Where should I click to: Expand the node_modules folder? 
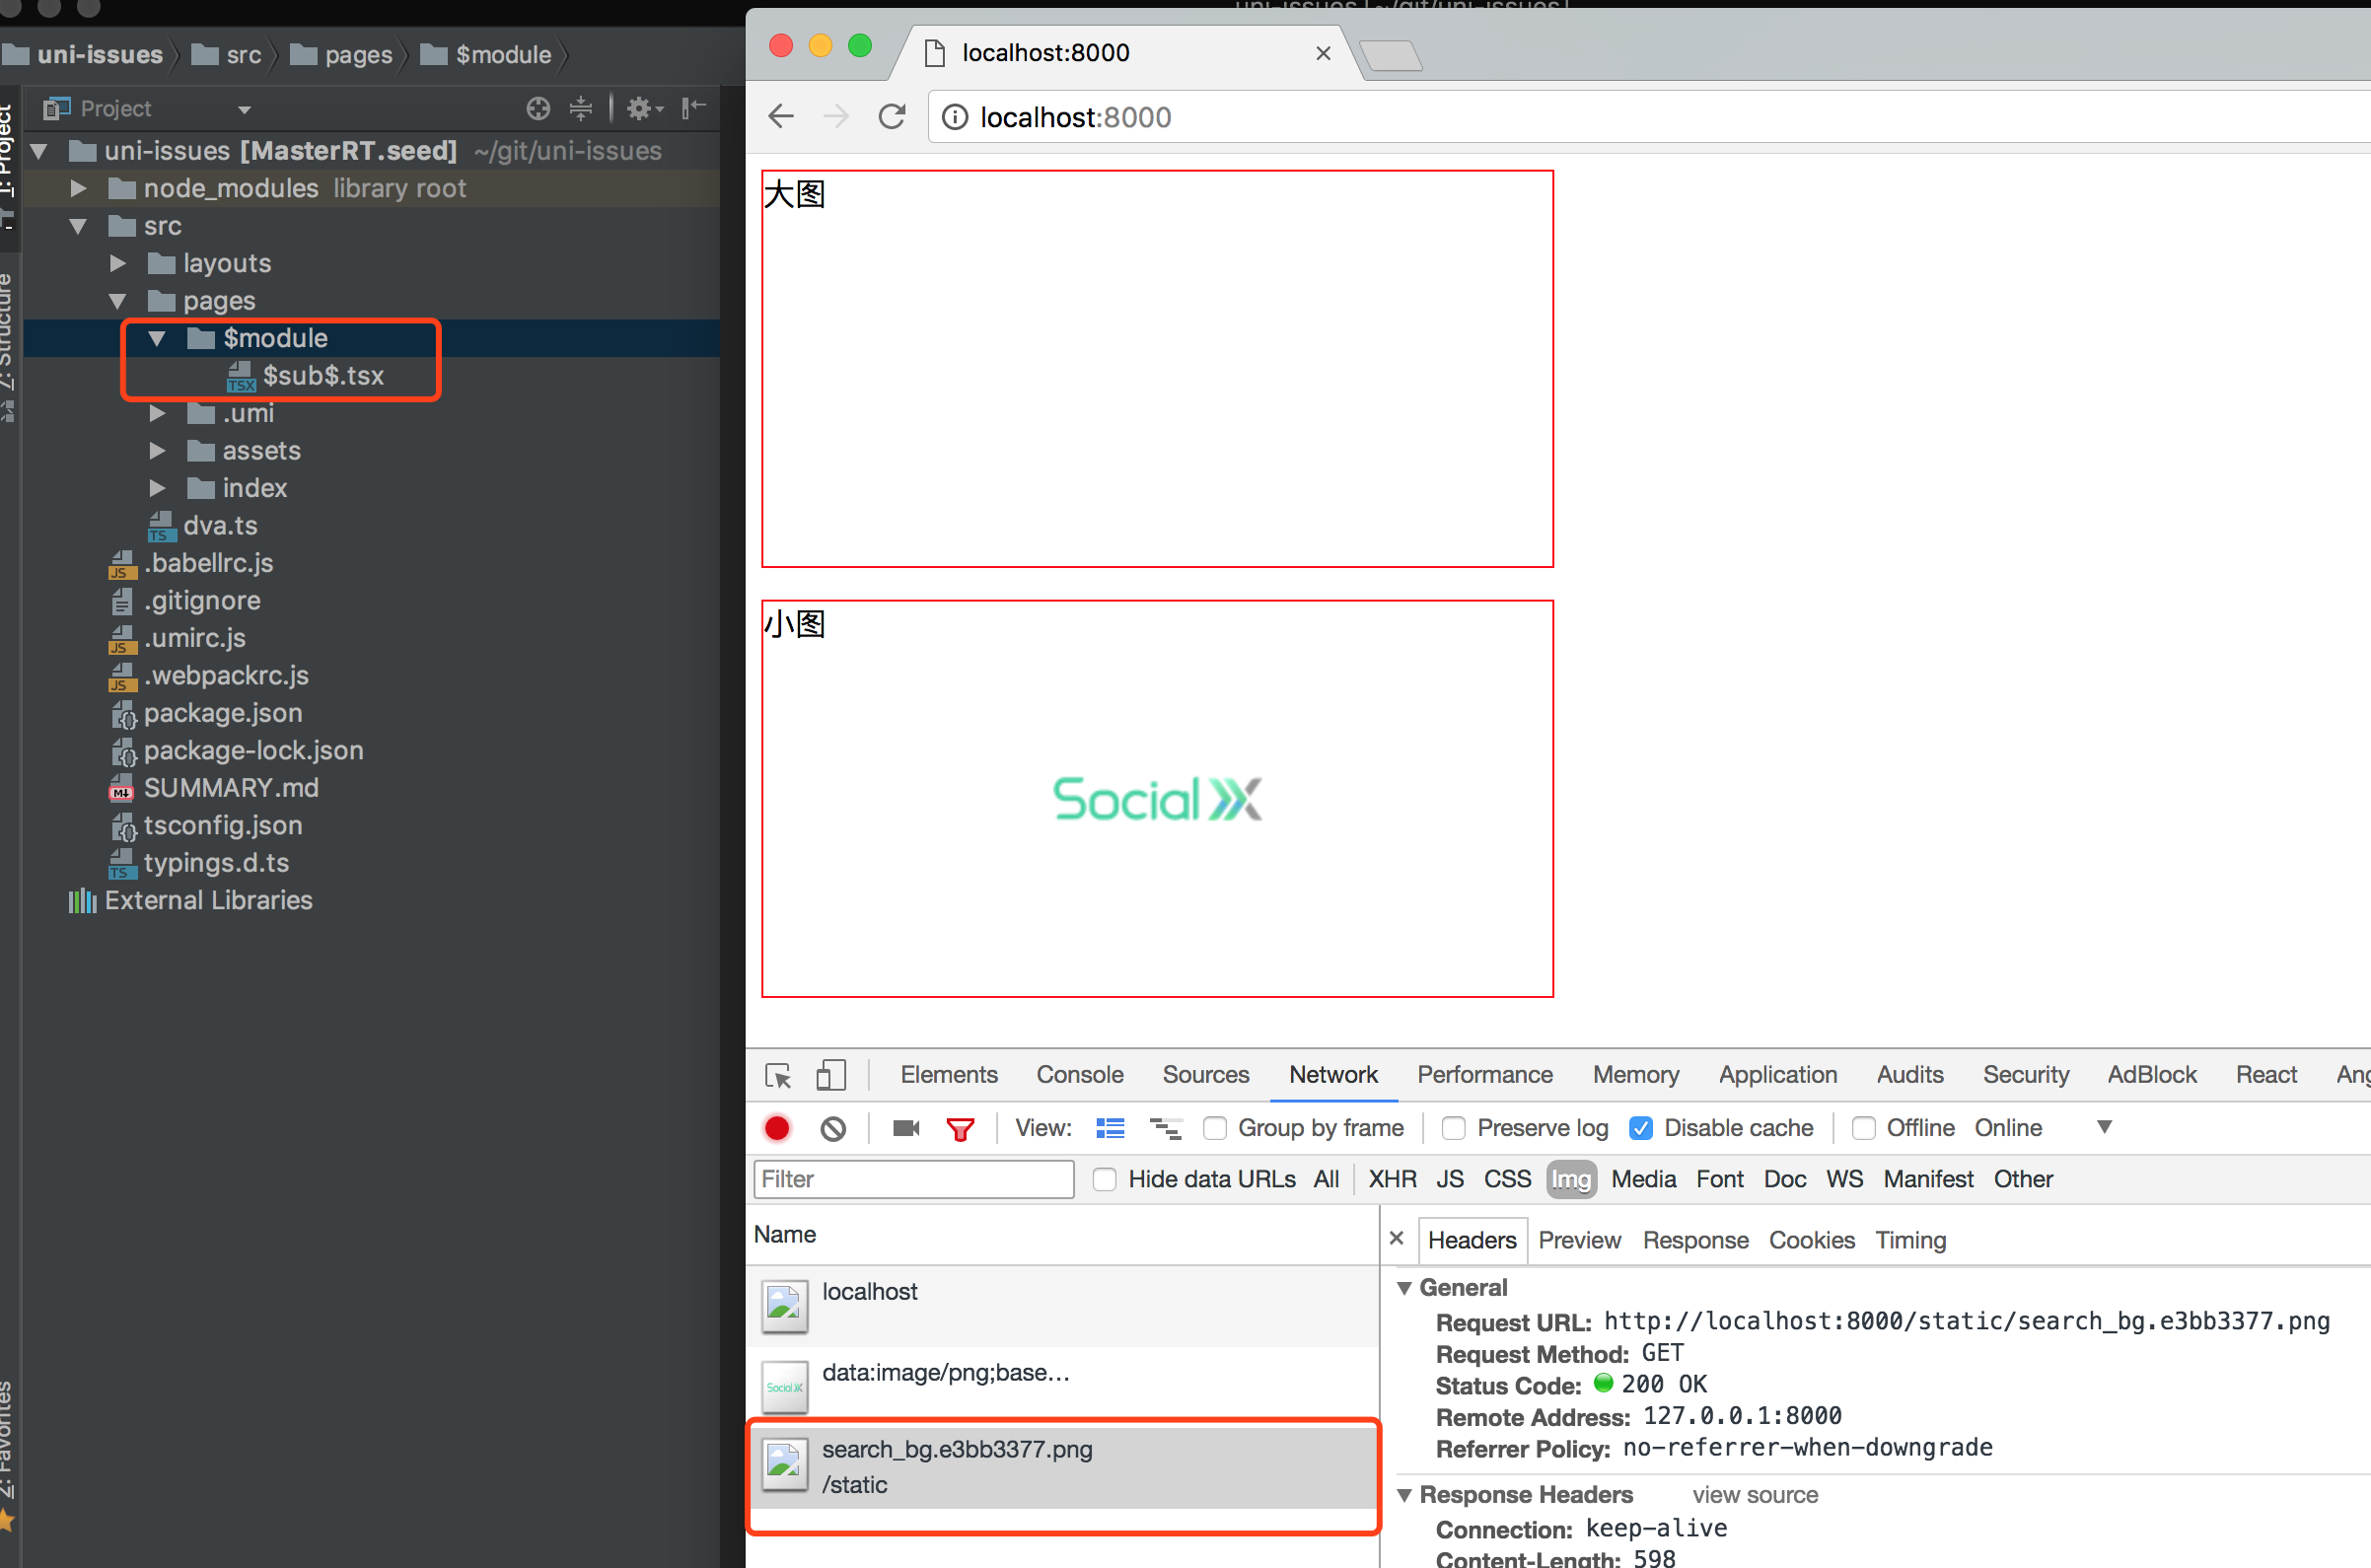tap(78, 188)
